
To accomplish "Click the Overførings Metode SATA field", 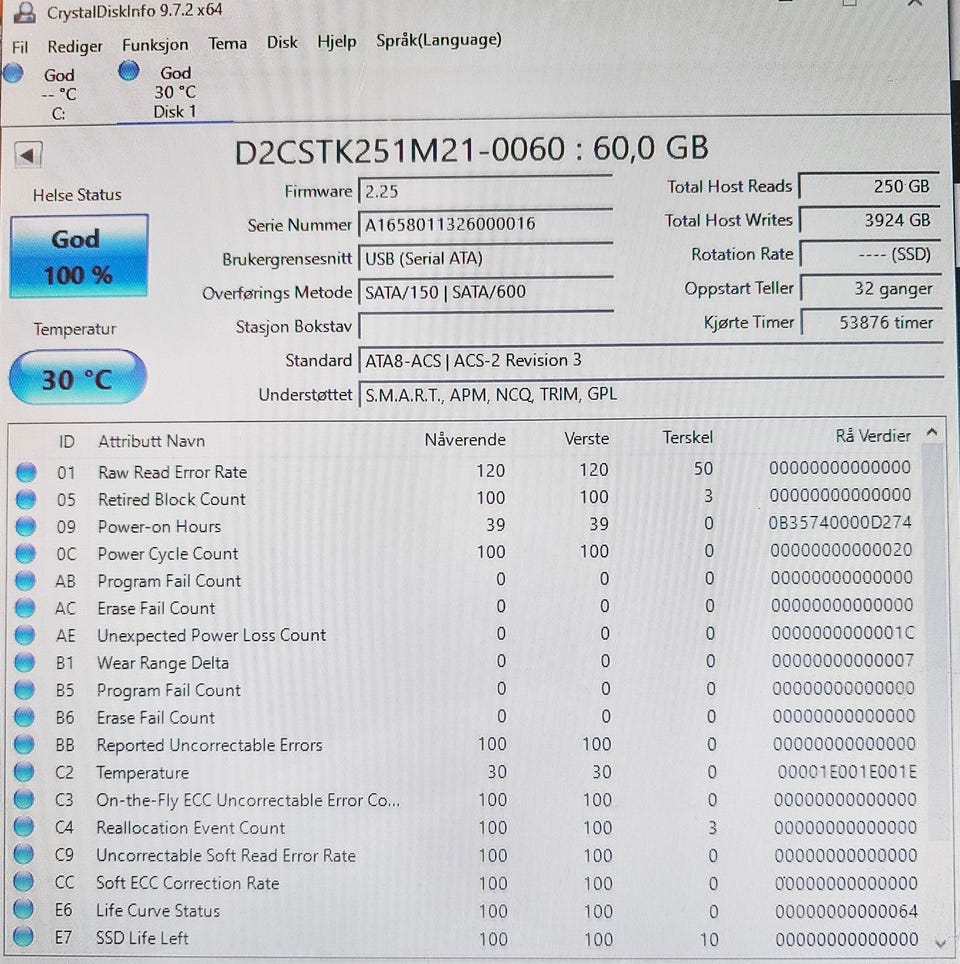I will 485,292.
